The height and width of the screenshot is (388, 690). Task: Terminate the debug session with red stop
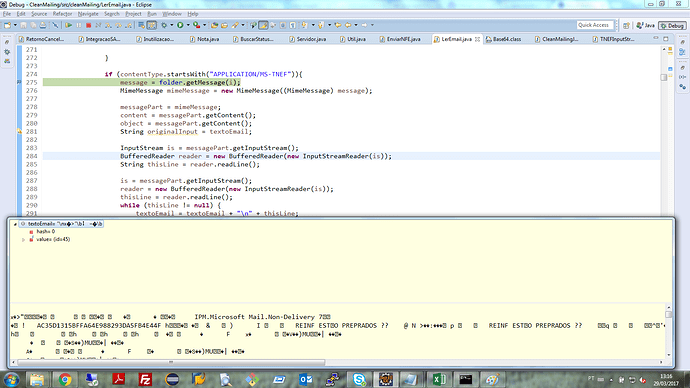[88, 25]
